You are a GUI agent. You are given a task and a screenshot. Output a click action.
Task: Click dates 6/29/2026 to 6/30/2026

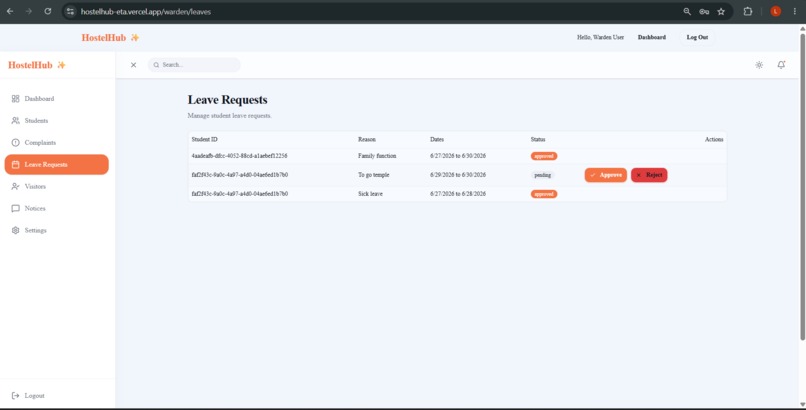(458, 175)
